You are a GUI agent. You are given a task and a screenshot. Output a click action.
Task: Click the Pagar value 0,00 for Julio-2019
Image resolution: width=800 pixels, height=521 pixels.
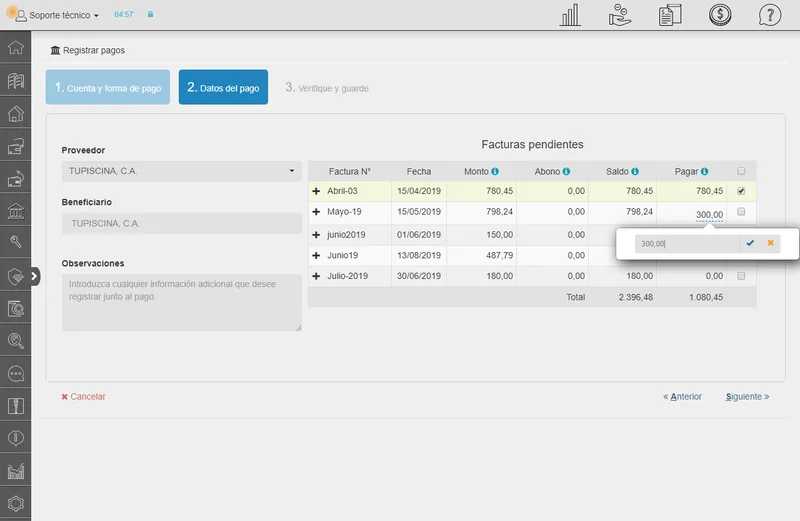tap(714, 276)
